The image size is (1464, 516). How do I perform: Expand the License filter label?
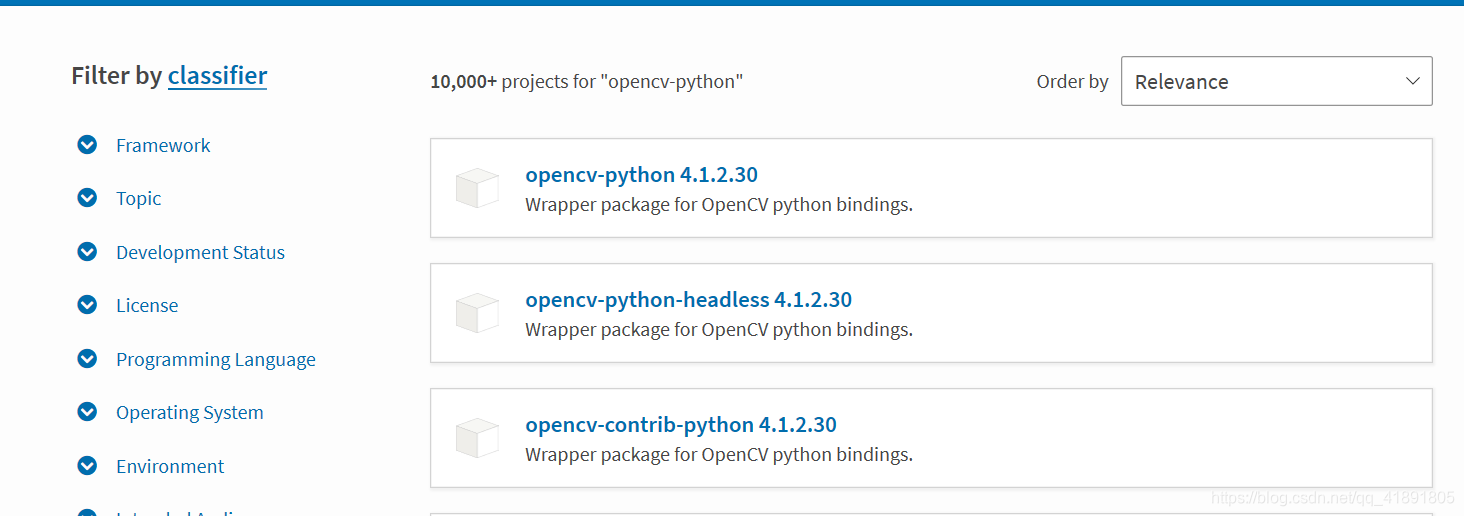tap(147, 305)
